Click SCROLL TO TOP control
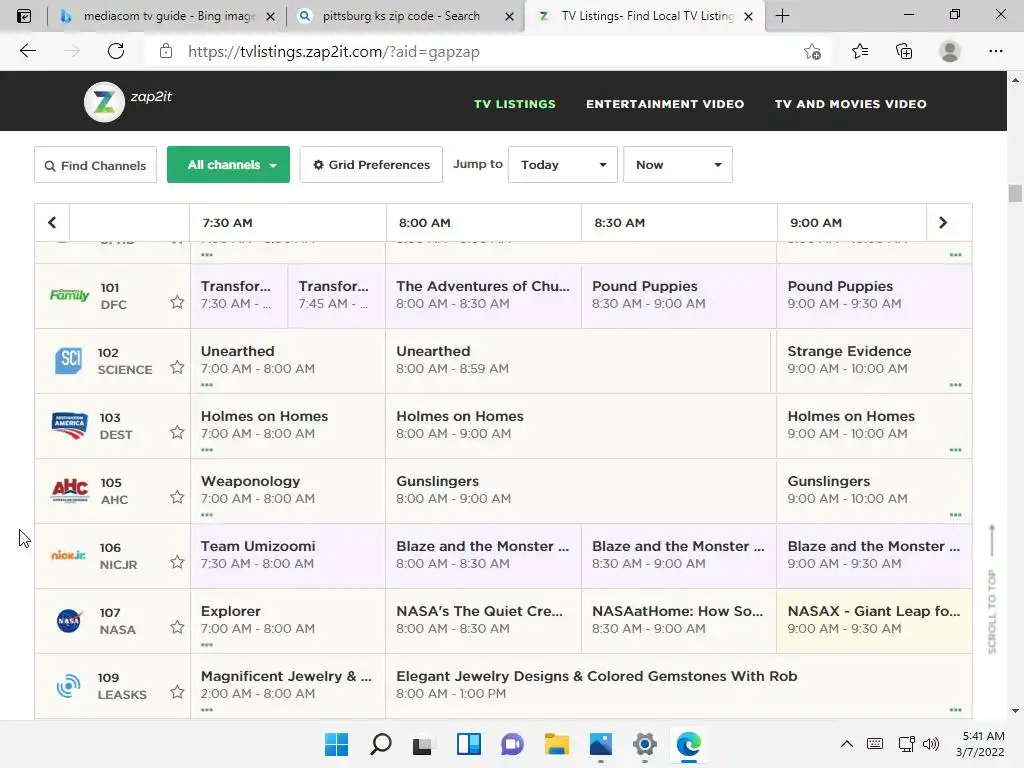The image size is (1024, 768). [992, 589]
